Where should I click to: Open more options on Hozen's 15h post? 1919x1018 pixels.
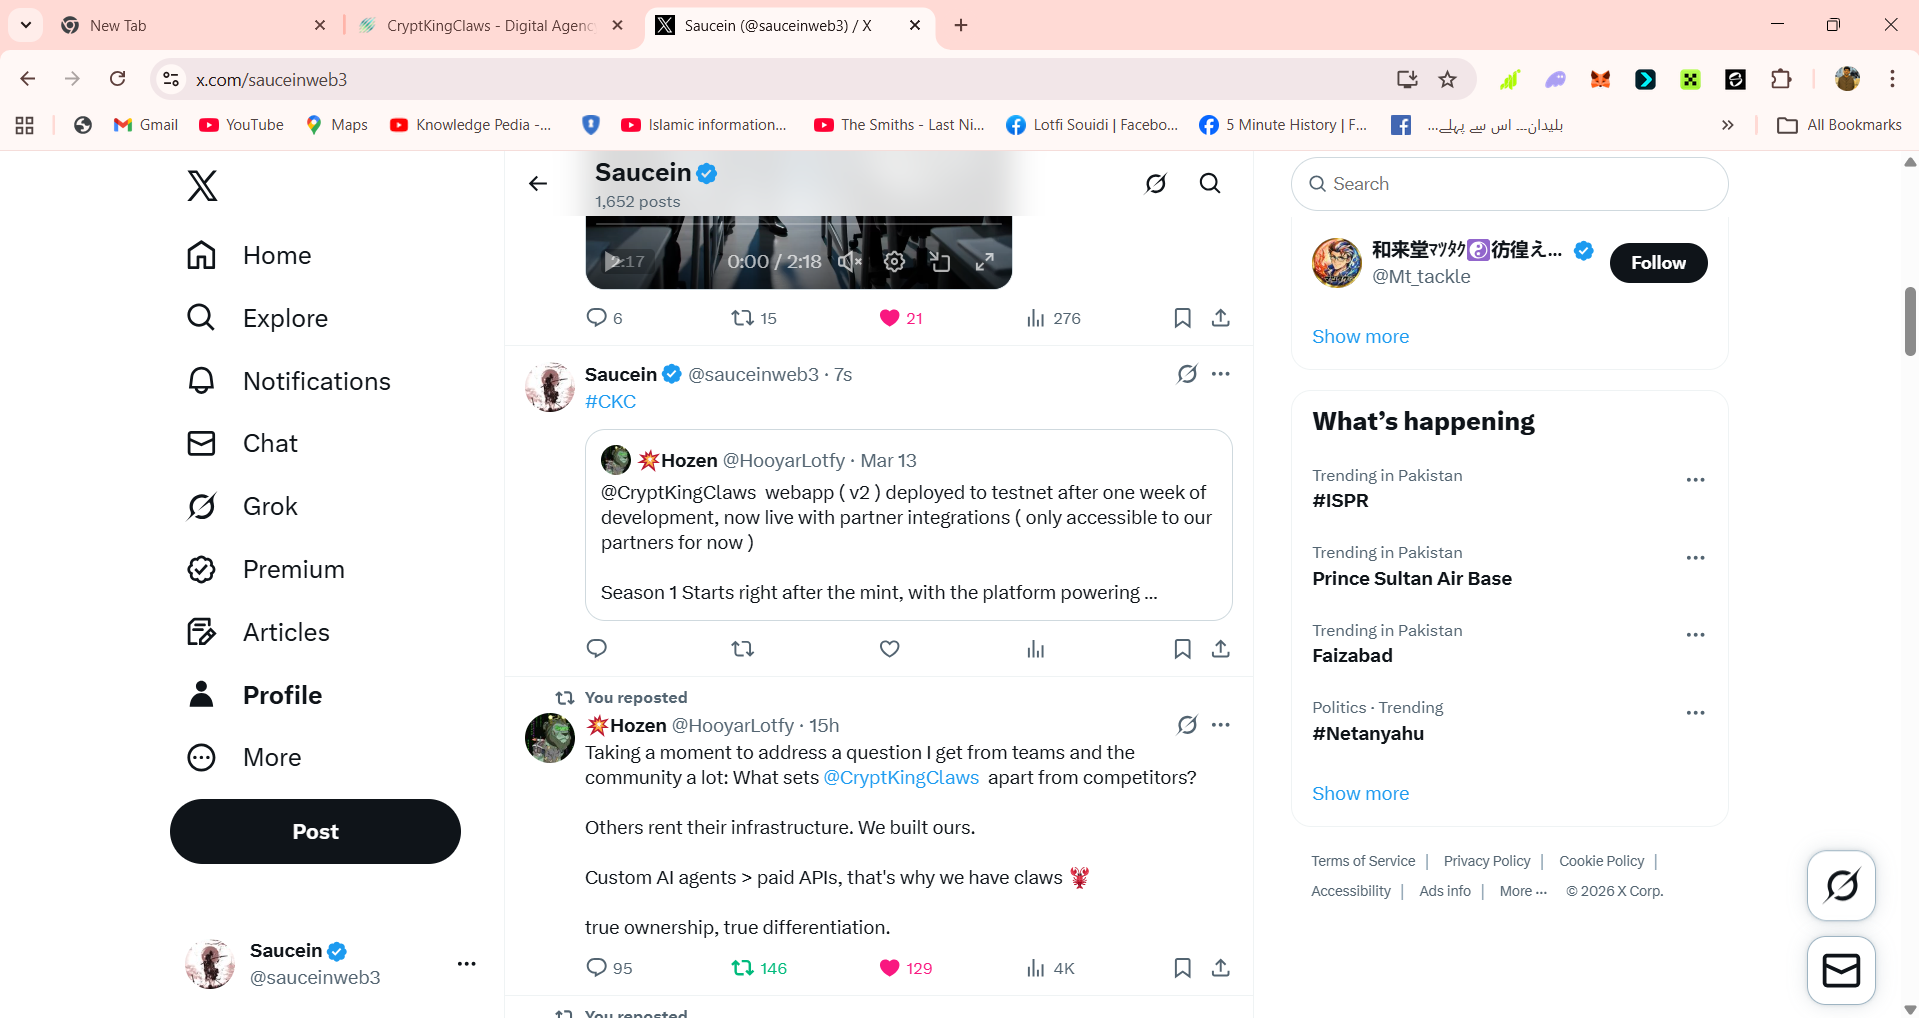pos(1220,725)
